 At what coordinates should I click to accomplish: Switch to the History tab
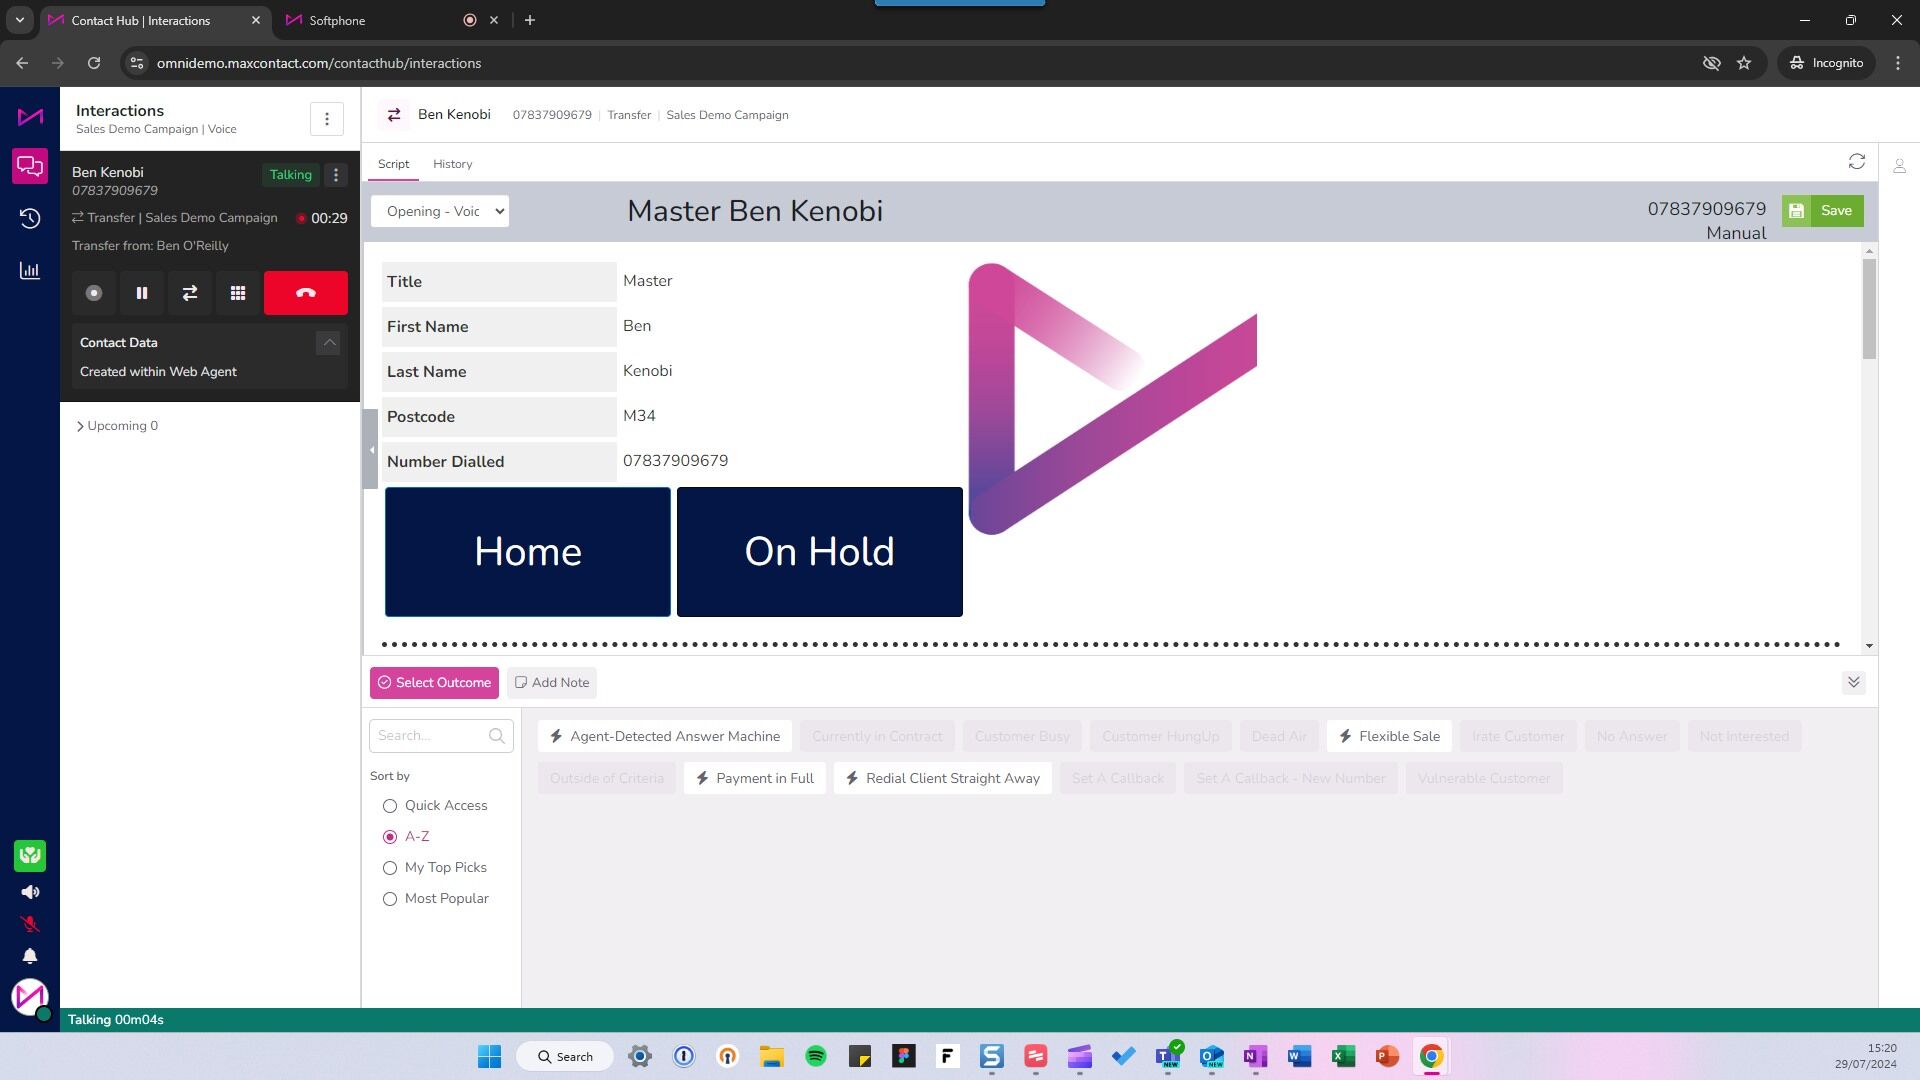(x=452, y=164)
